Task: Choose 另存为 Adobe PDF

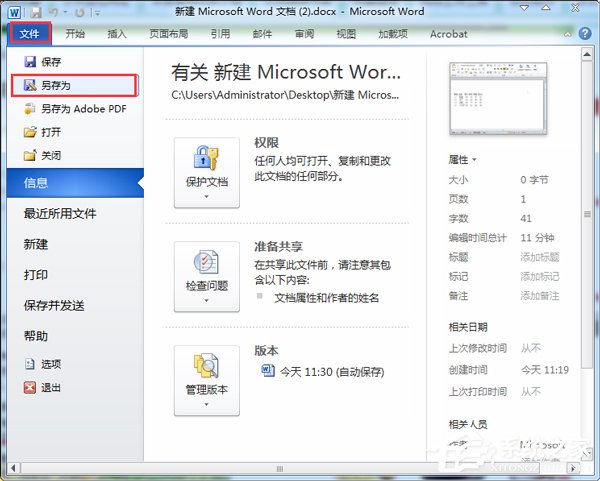Action: (x=75, y=109)
